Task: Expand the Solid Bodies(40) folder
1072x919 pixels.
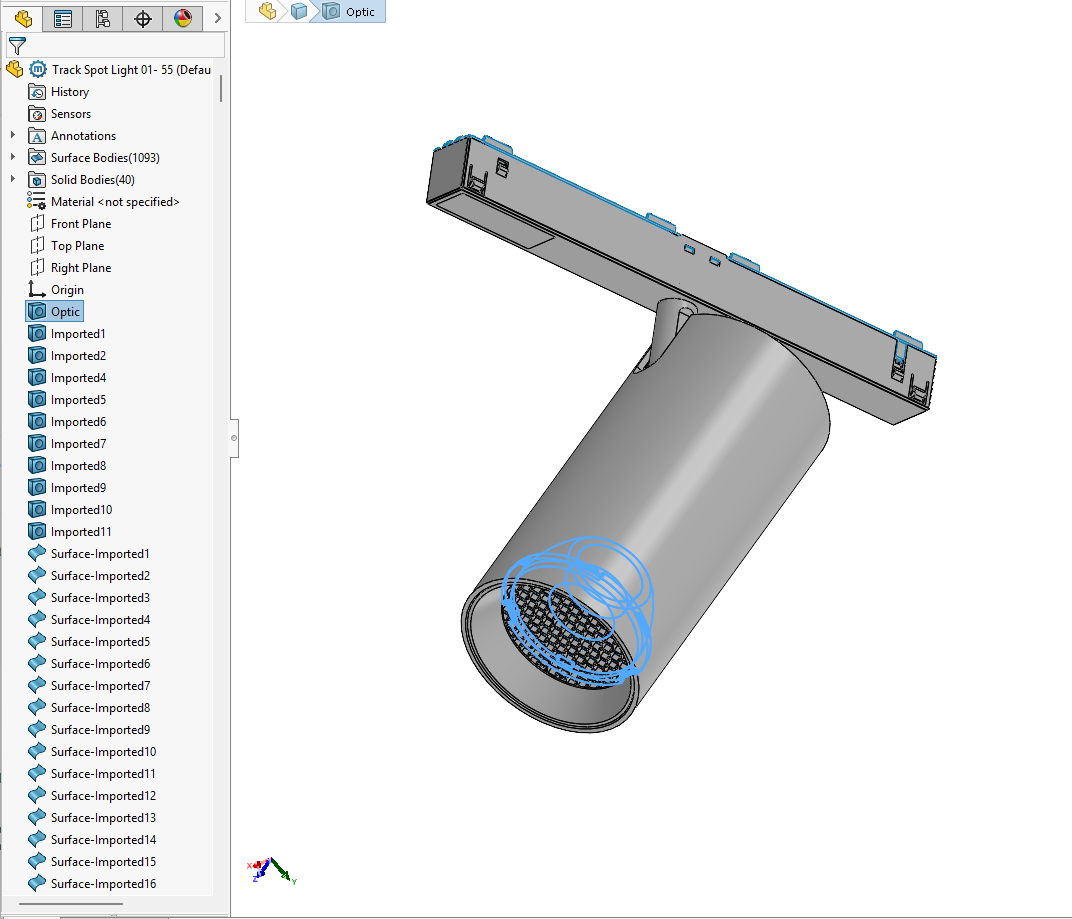Action: pos(12,179)
